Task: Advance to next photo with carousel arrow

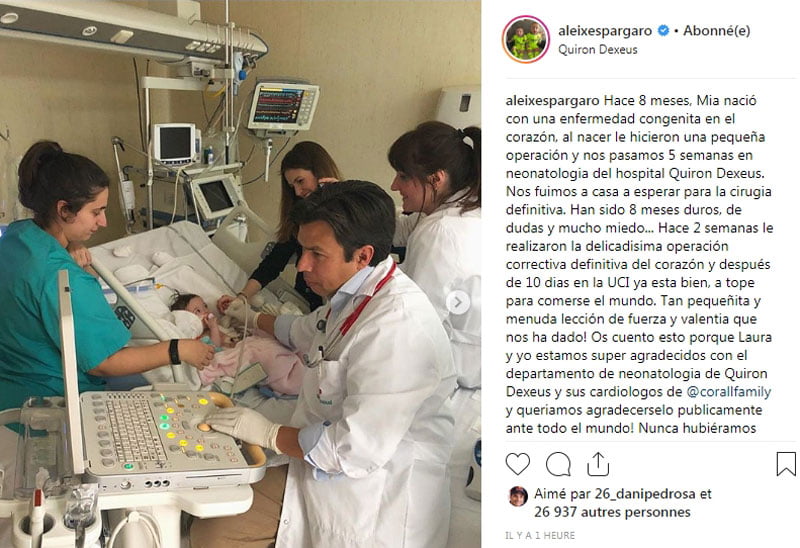Action: pos(458,303)
